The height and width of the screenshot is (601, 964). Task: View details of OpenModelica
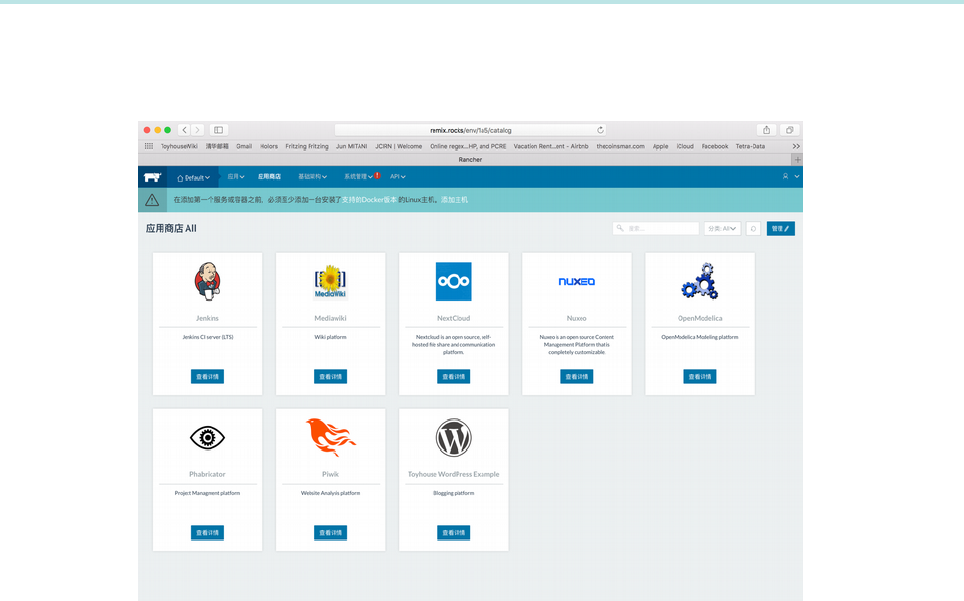(x=700, y=377)
